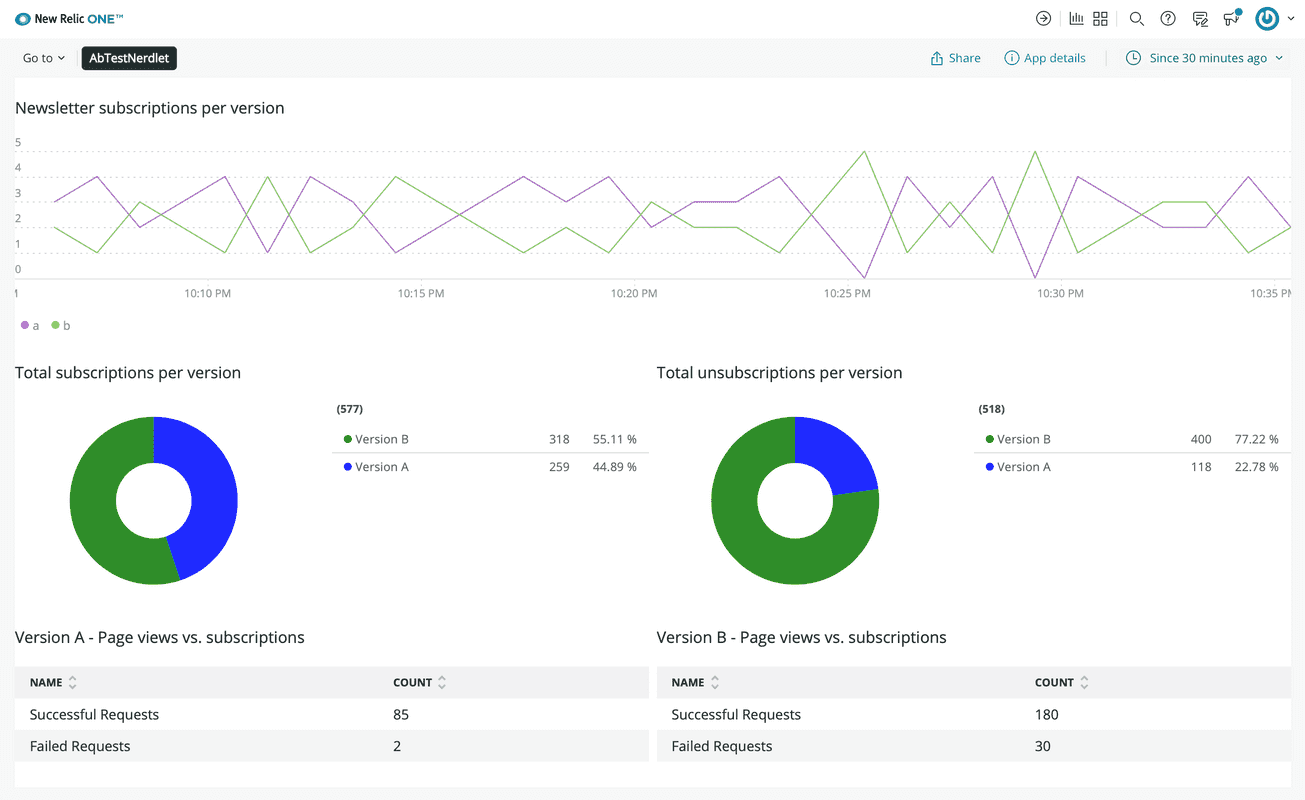Screen dimensions: 1305x800
Task: Select Failed Requests row in Version A table
Action: tap(332, 746)
